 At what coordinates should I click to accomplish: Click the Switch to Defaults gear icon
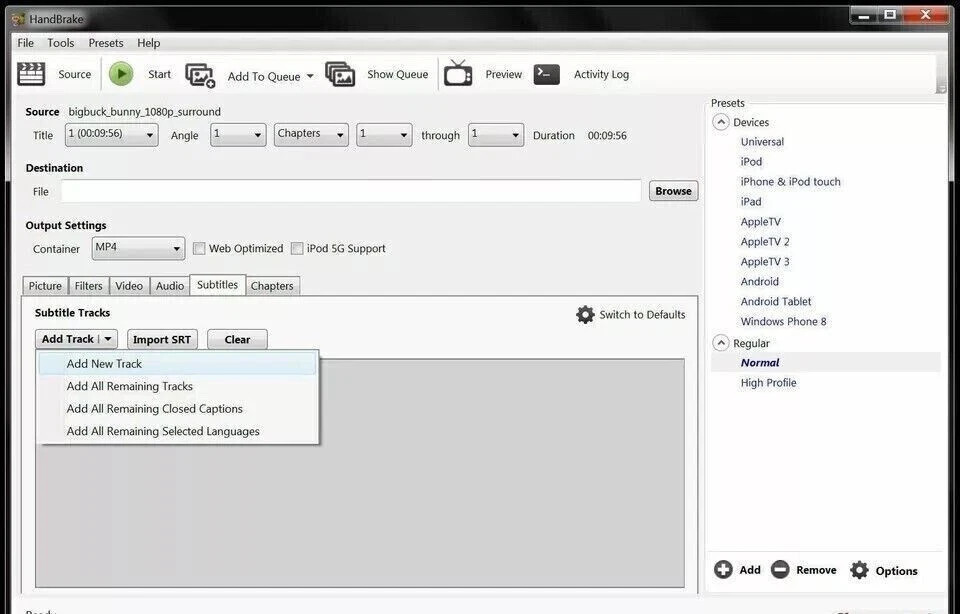(585, 313)
